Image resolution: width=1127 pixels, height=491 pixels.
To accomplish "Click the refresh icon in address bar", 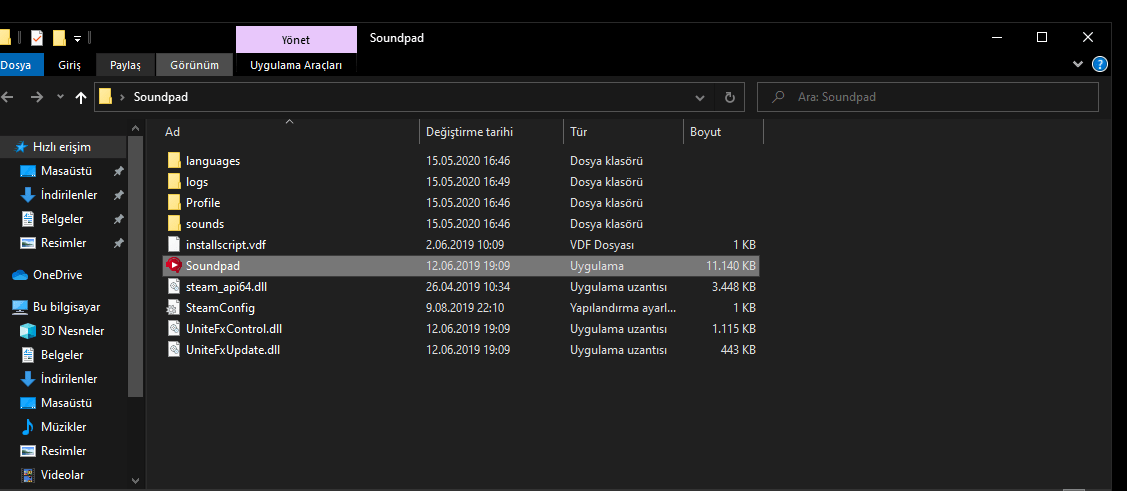I will point(730,97).
